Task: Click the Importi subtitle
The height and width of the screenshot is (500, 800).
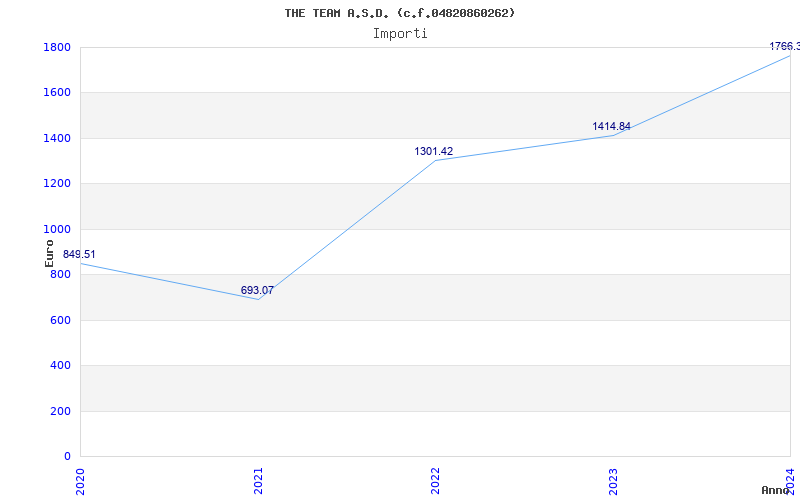Action: pos(400,33)
